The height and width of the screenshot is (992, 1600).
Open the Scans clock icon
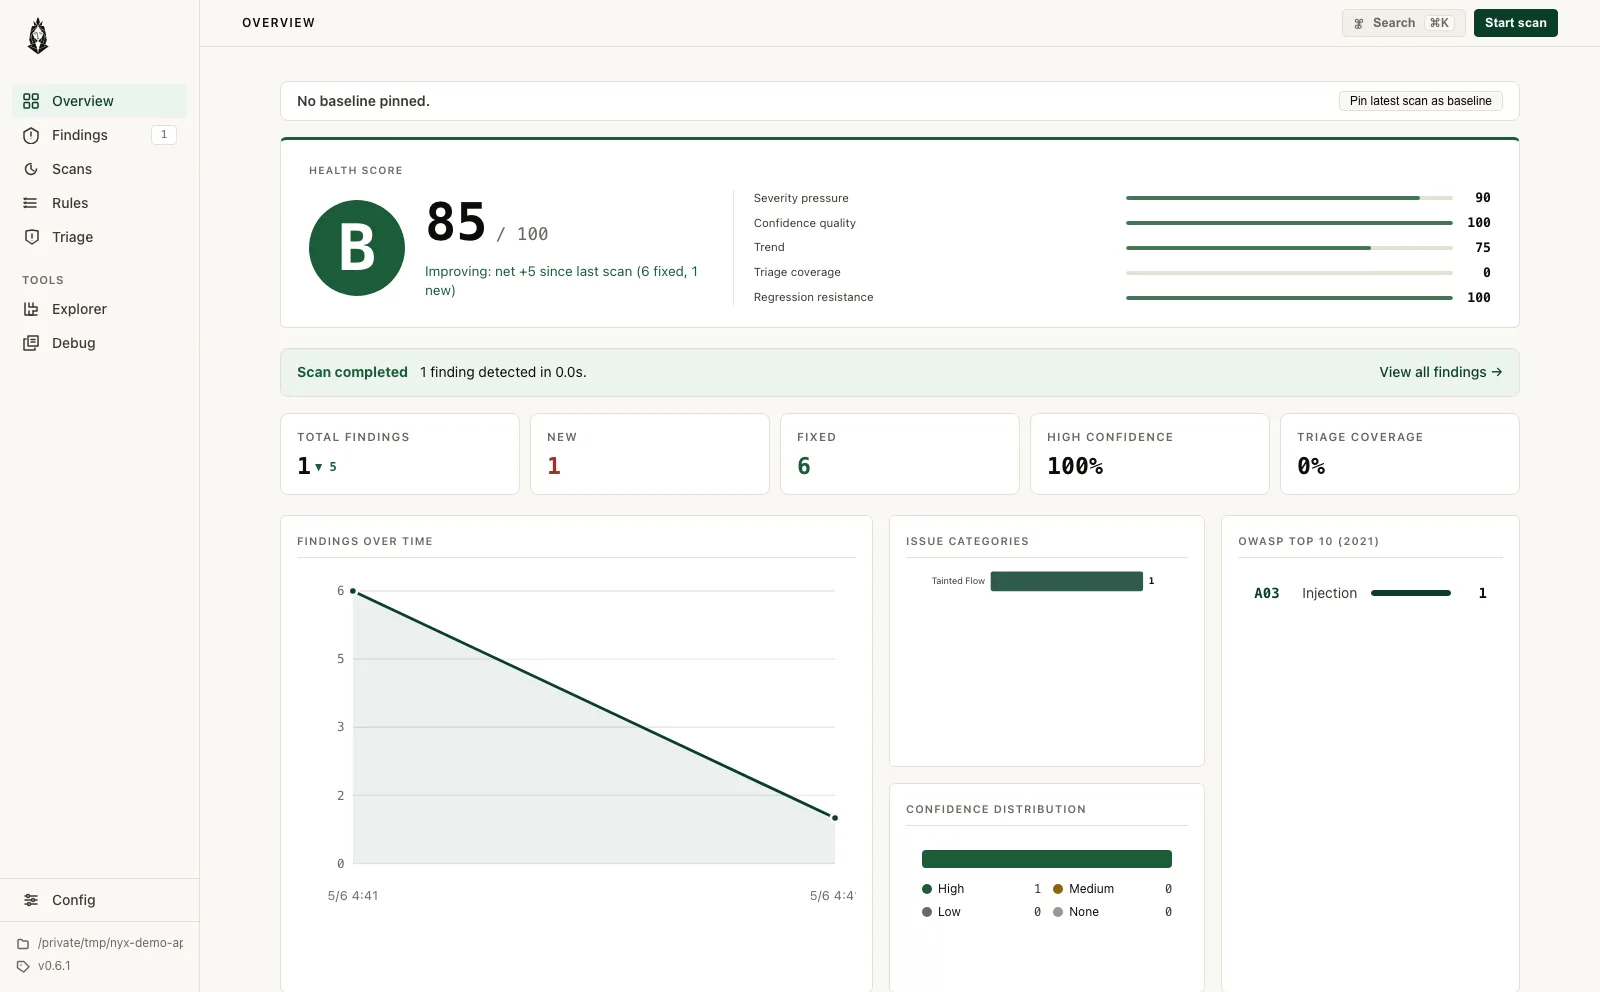31,169
